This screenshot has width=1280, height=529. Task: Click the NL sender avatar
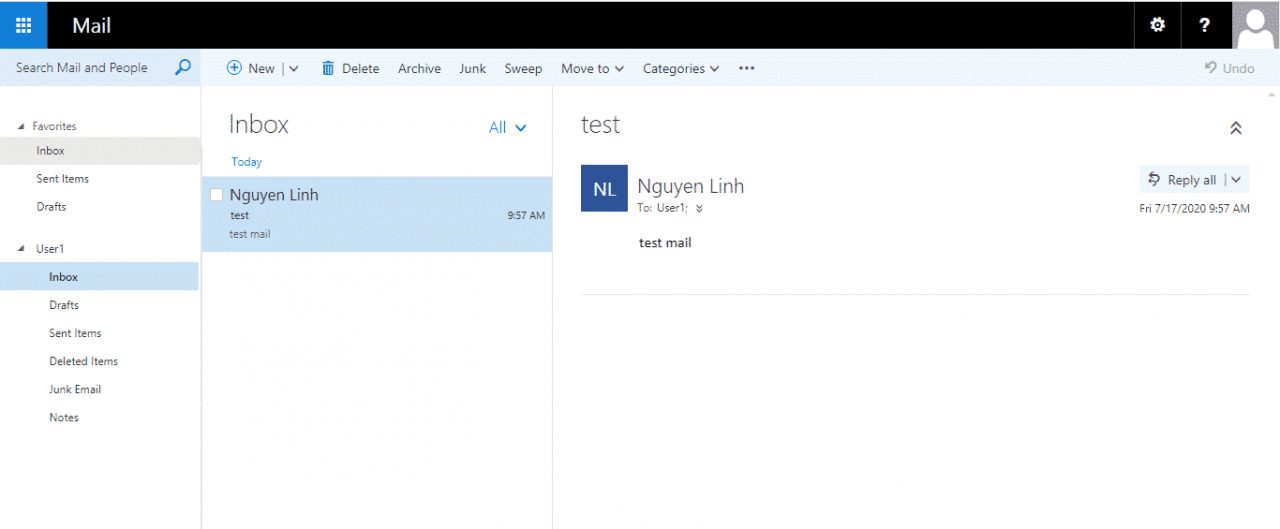coord(604,189)
